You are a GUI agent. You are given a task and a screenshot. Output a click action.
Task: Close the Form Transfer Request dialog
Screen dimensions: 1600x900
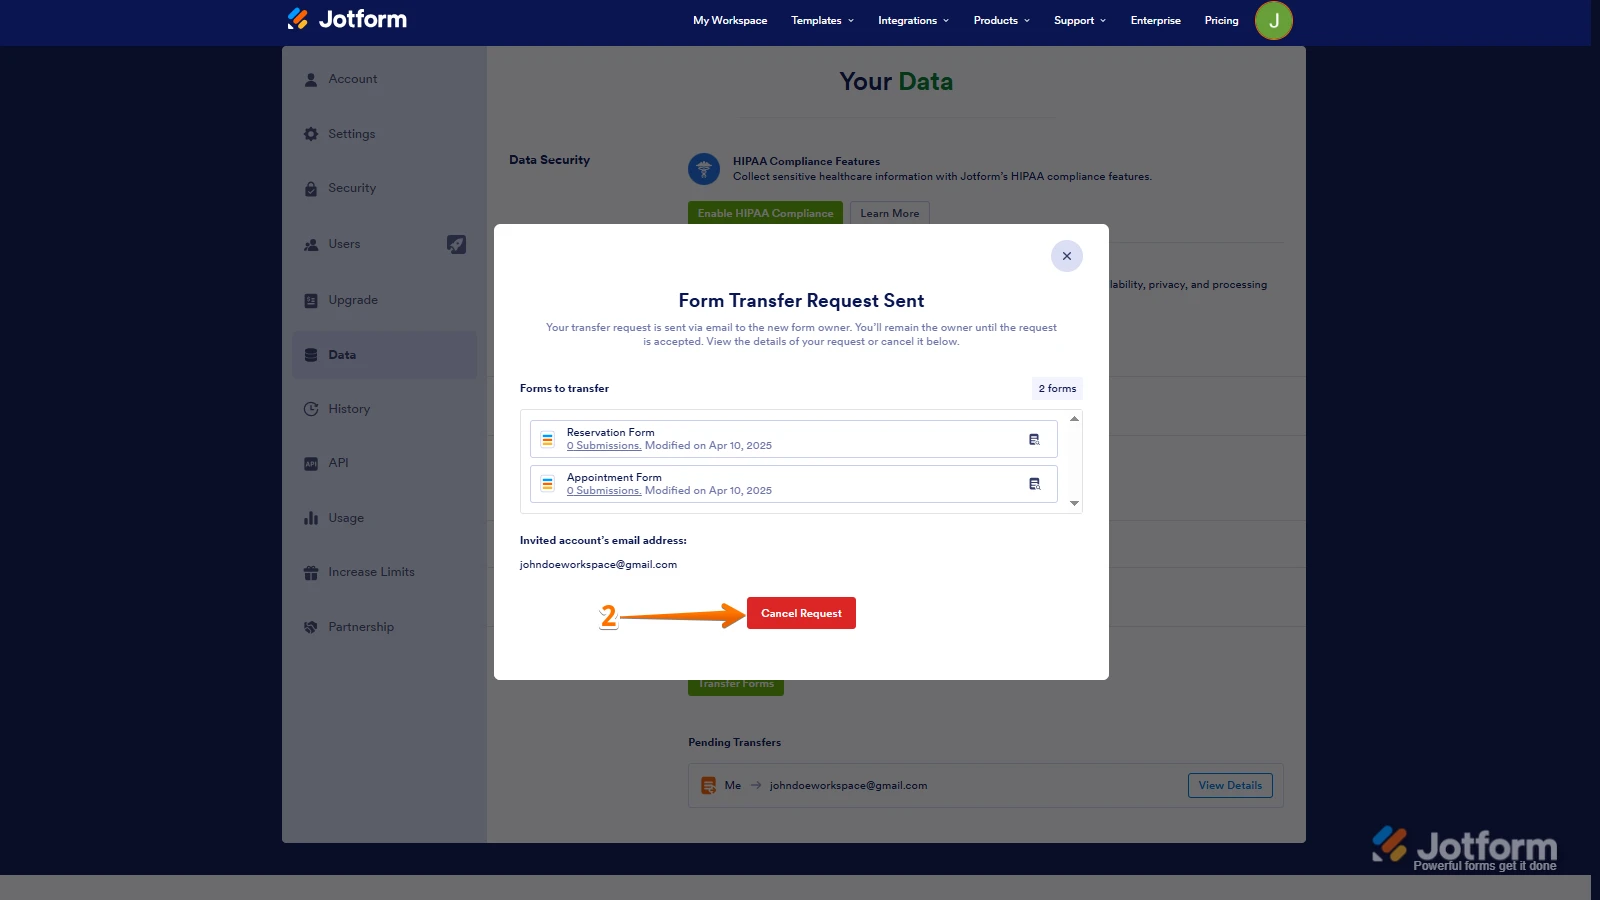click(1066, 256)
